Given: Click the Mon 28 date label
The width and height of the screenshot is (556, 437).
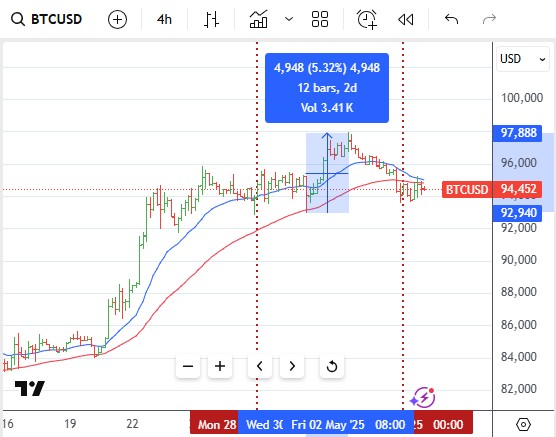Looking at the screenshot, I should click(x=215, y=424).
